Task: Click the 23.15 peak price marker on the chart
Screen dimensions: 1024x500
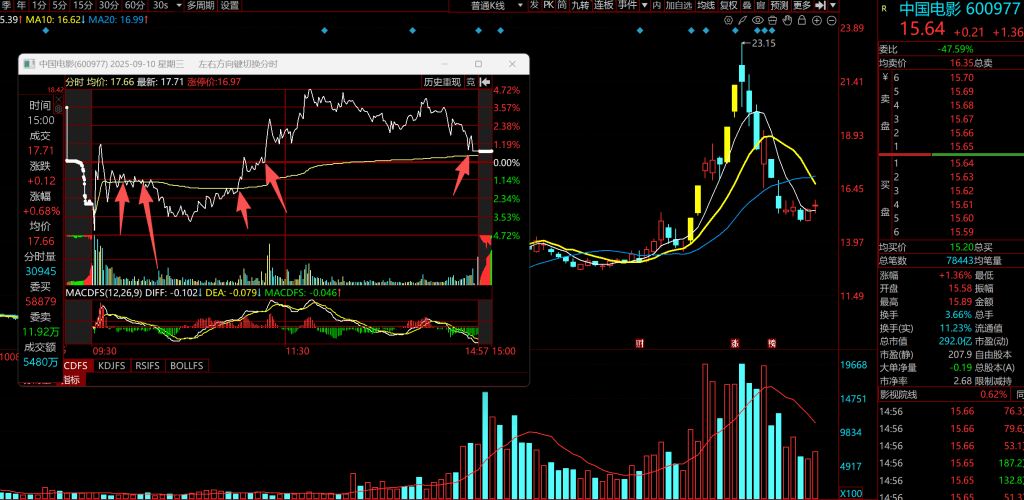Action: [763, 43]
